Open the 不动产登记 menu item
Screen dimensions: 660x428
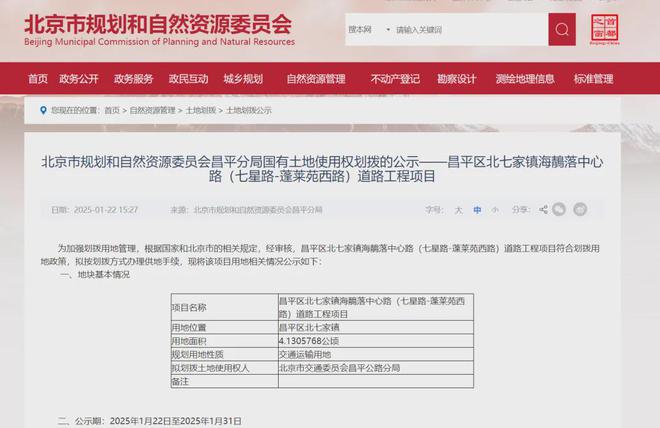(x=395, y=79)
